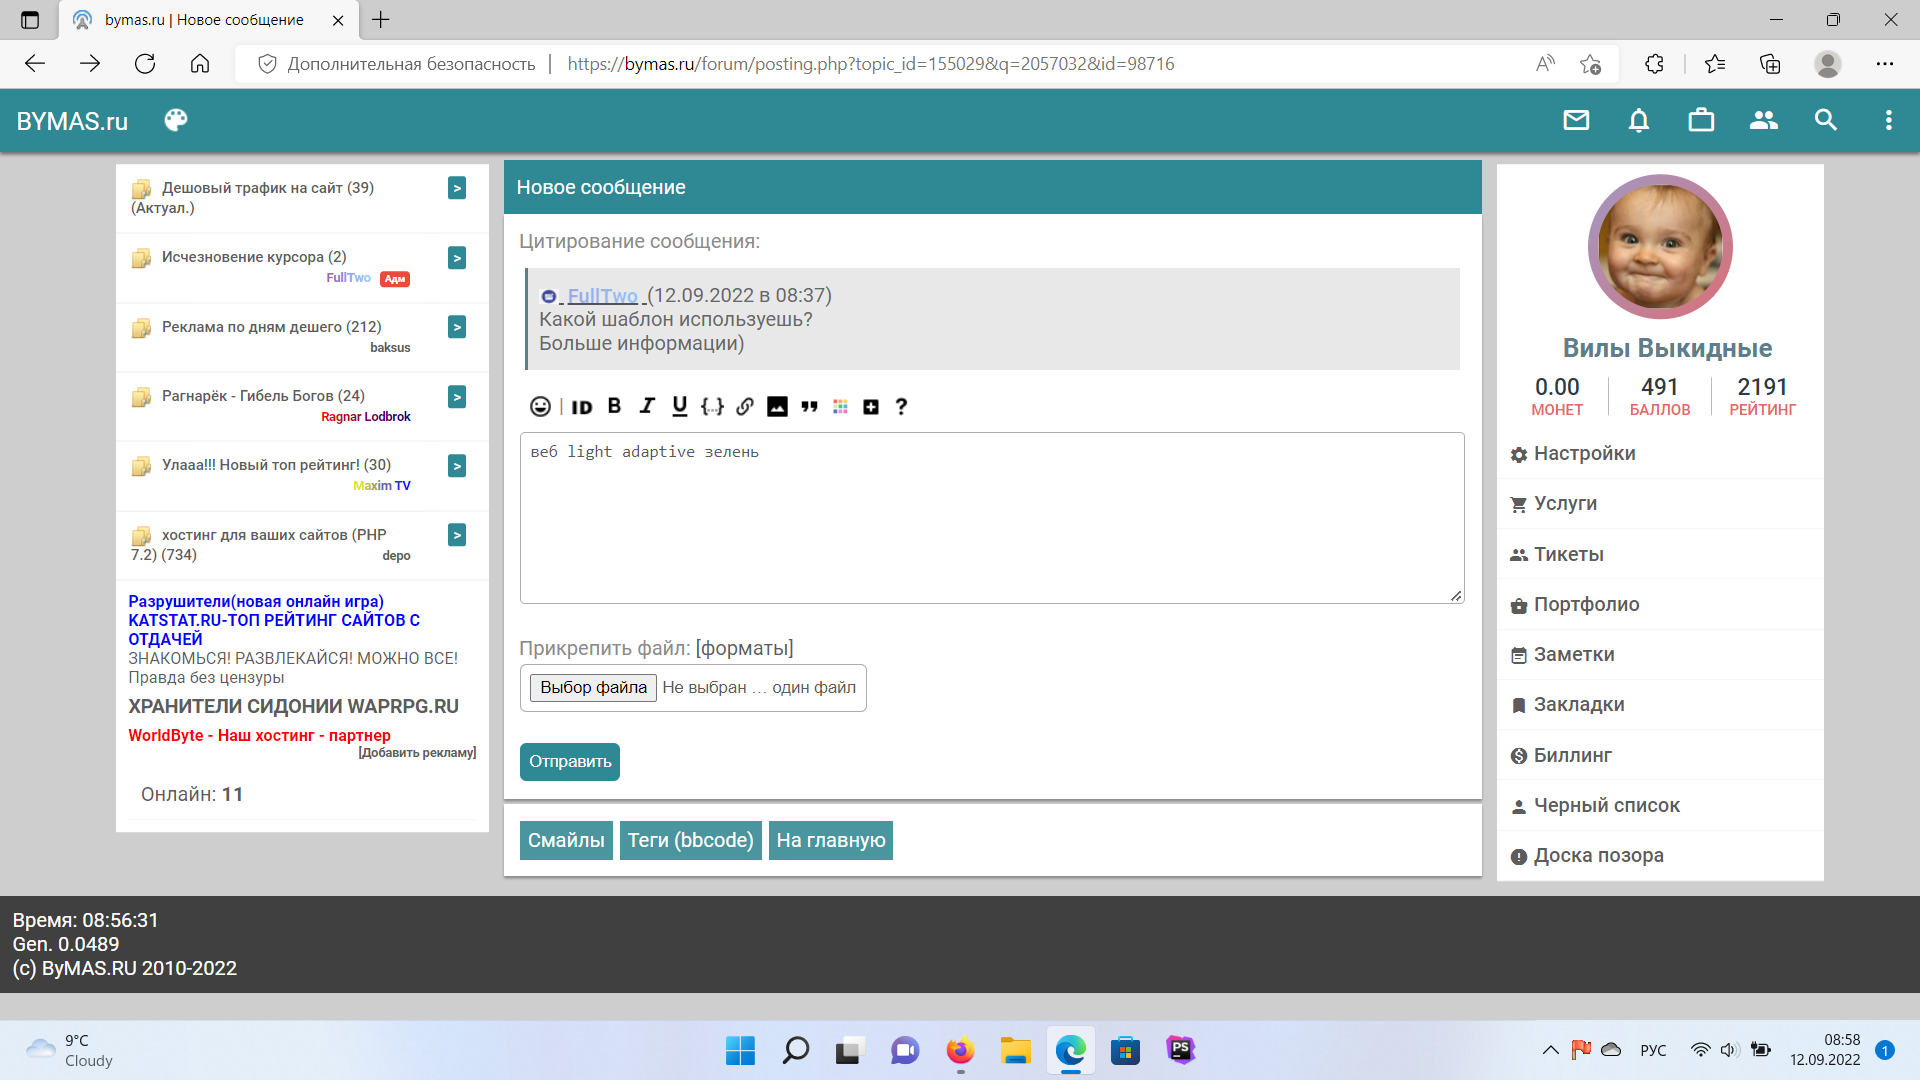Open the three-dot header menu
Image resolution: width=1920 pixels, height=1080 pixels.
pos(1888,120)
